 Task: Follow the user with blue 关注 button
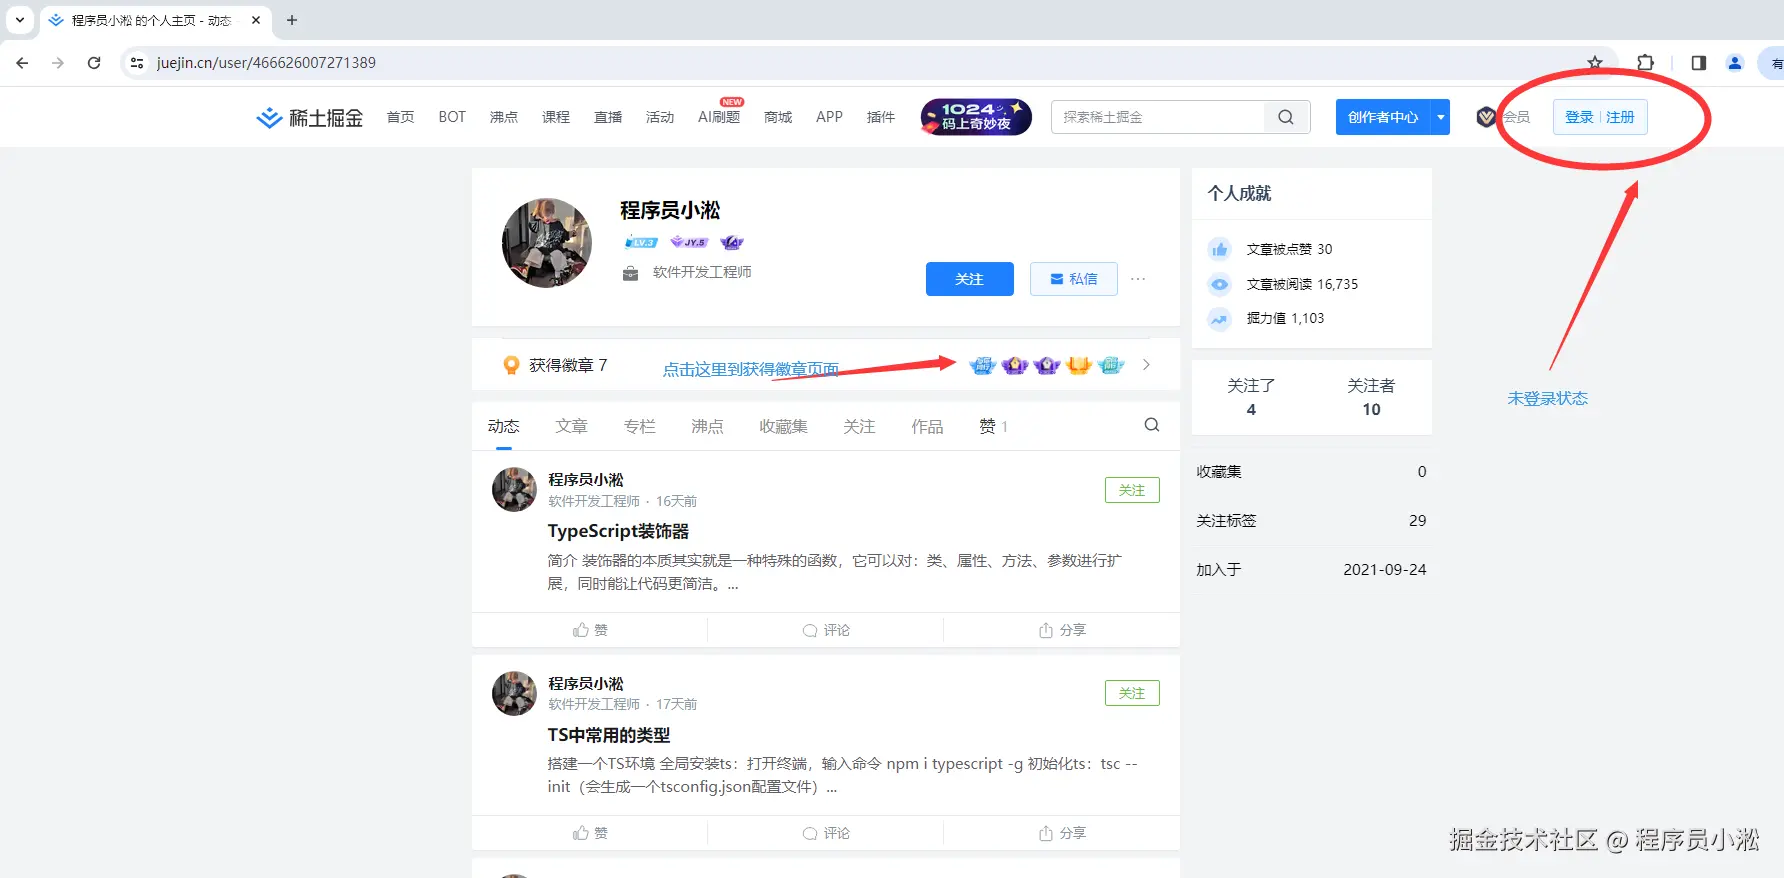click(969, 279)
